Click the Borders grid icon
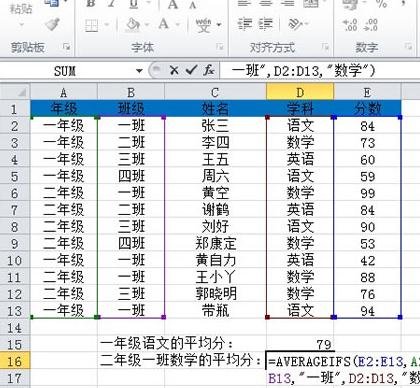This screenshot has height=388, width=420. (x=91, y=25)
